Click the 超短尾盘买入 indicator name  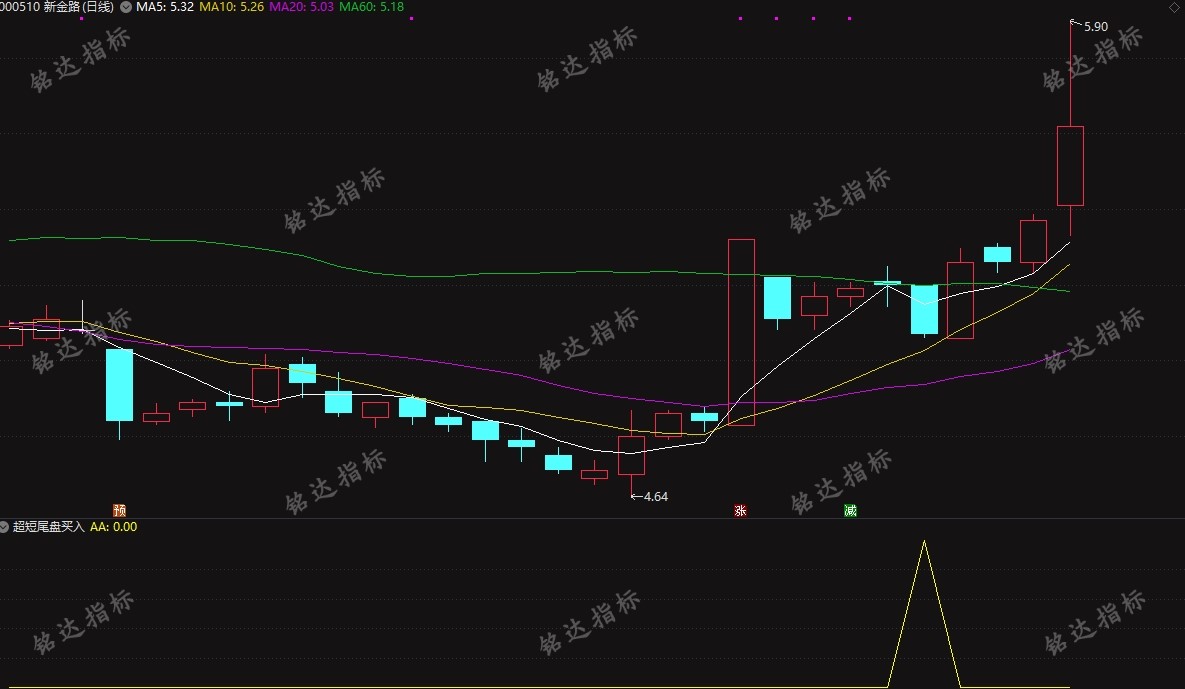pyautogui.click(x=48, y=527)
